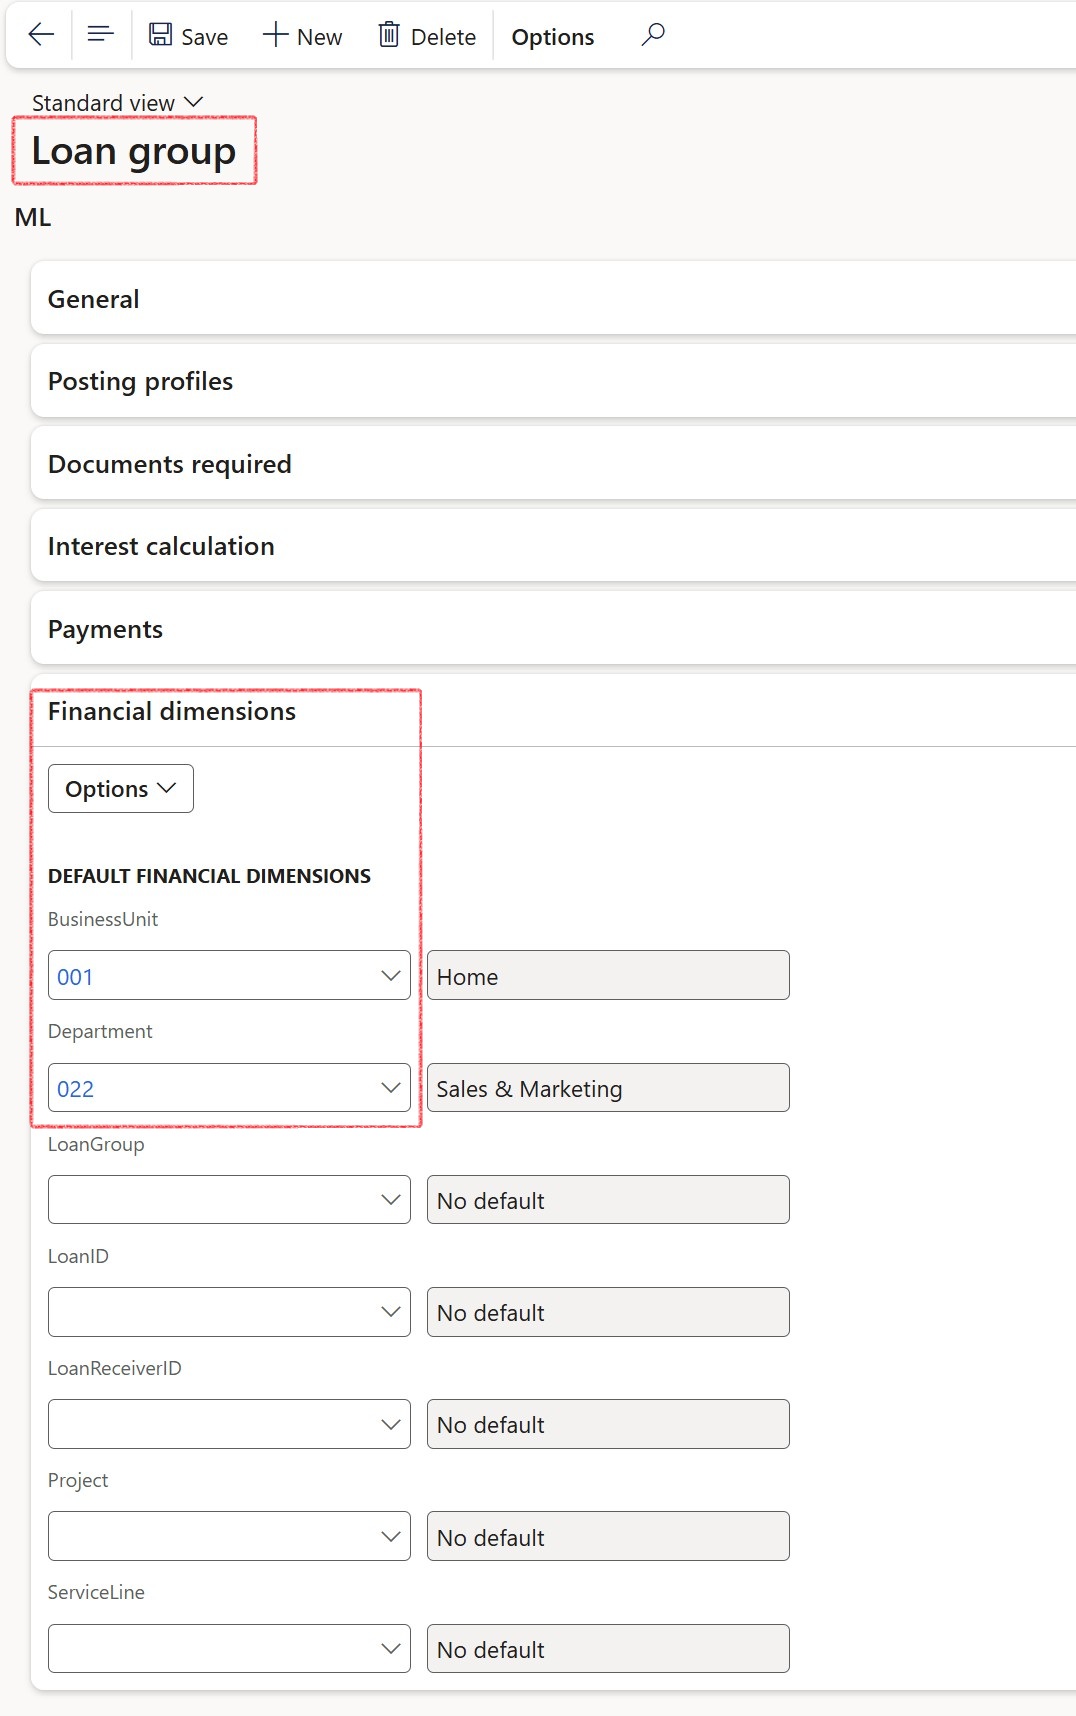
Task: Open the LoanID dropdown arrow
Action: tap(390, 1312)
